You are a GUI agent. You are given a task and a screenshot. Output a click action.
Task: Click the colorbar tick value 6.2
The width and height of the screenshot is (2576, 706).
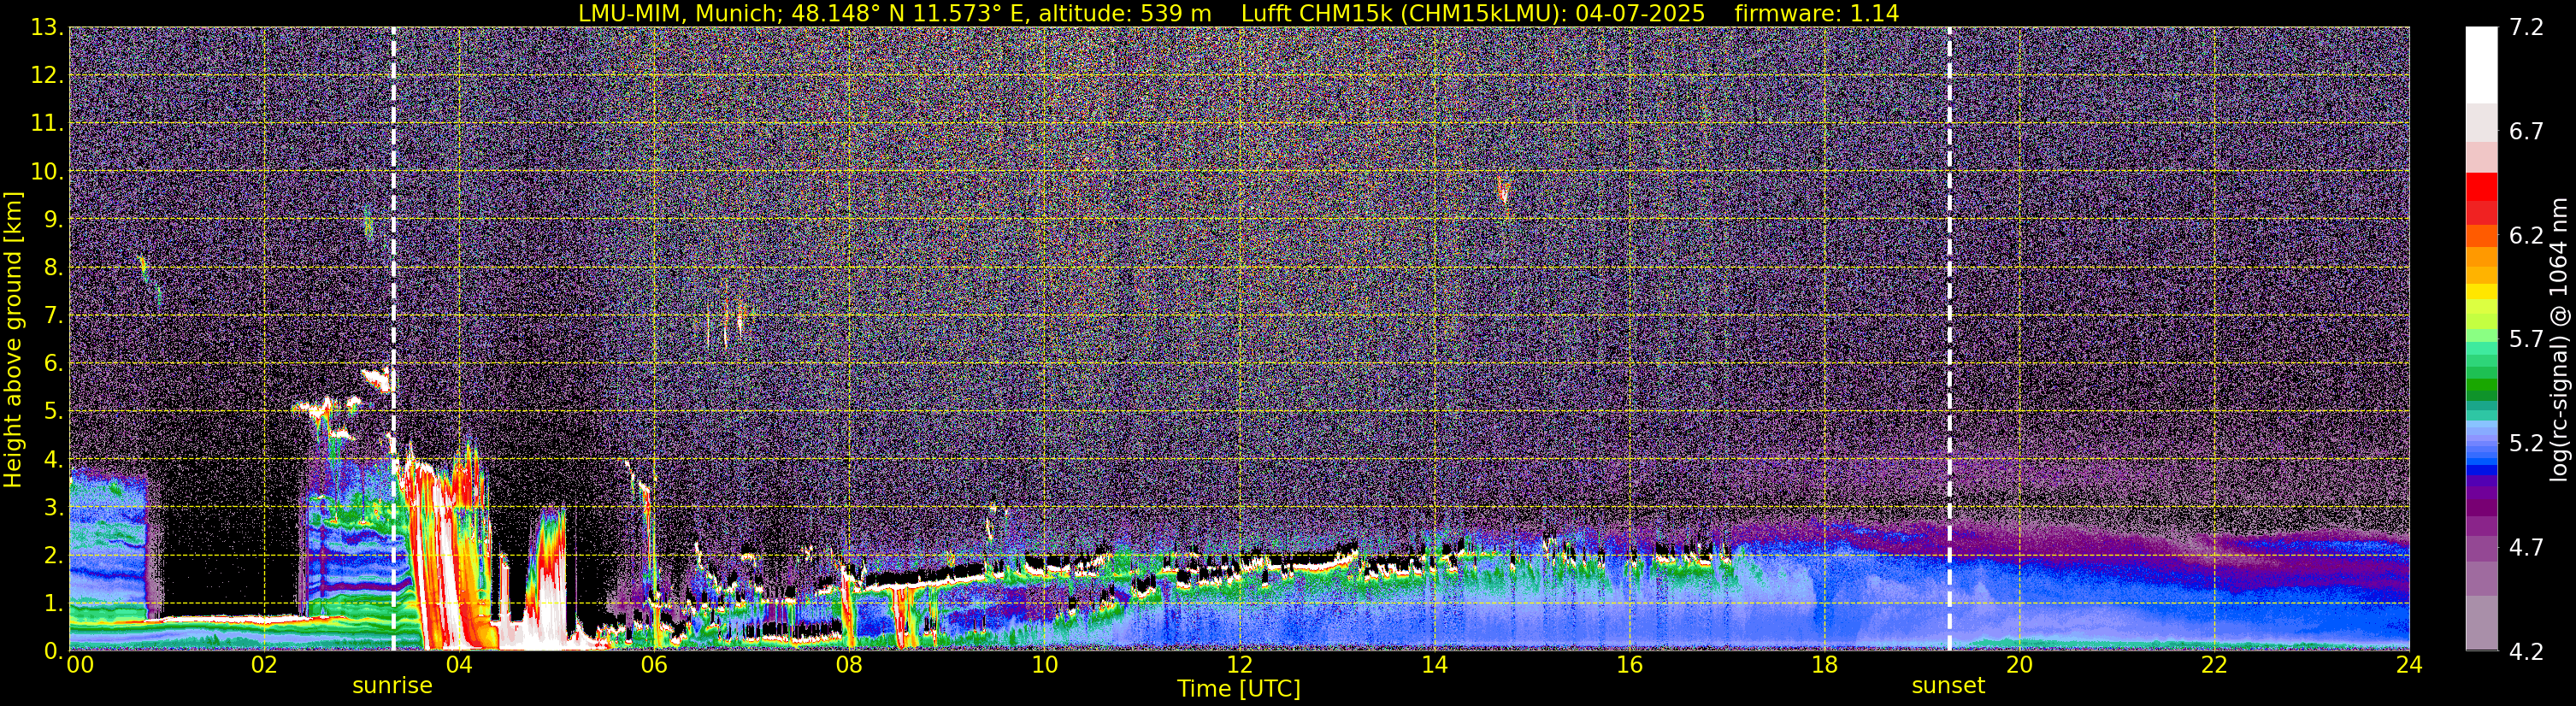(x=2526, y=235)
